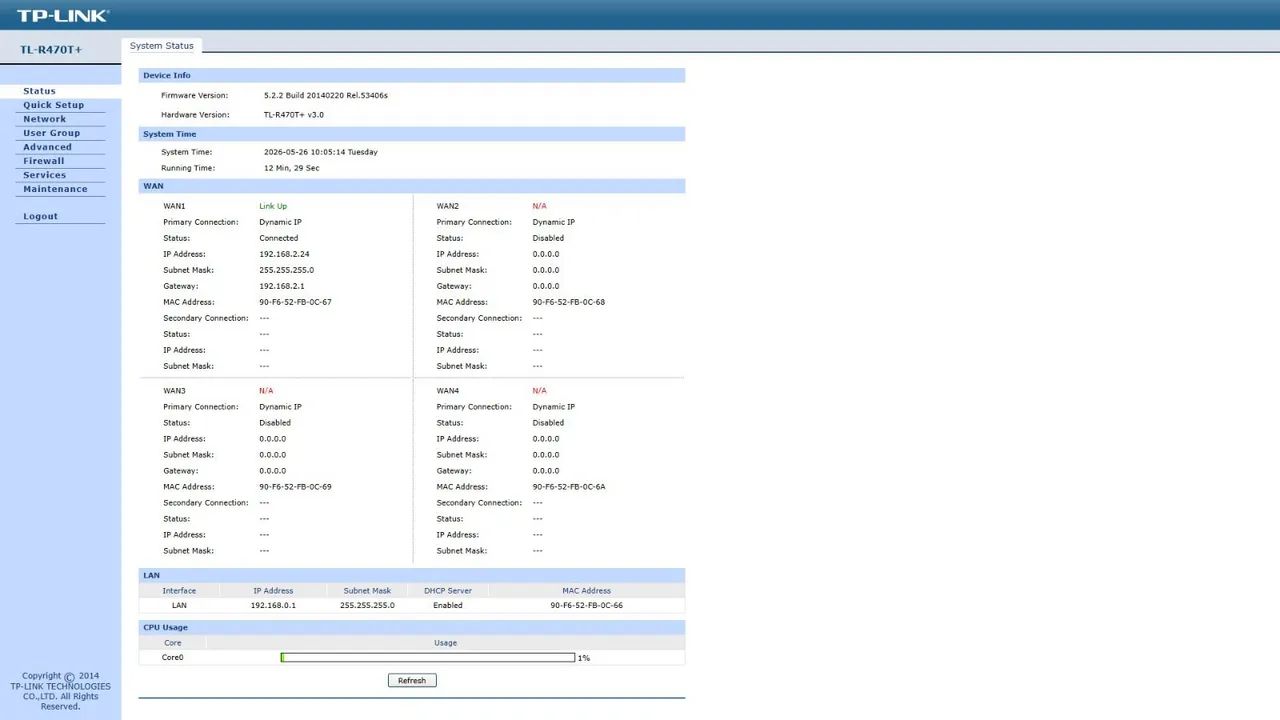Click the MAC Address column header in LAN table
The height and width of the screenshot is (720, 1280).
[x=586, y=591]
